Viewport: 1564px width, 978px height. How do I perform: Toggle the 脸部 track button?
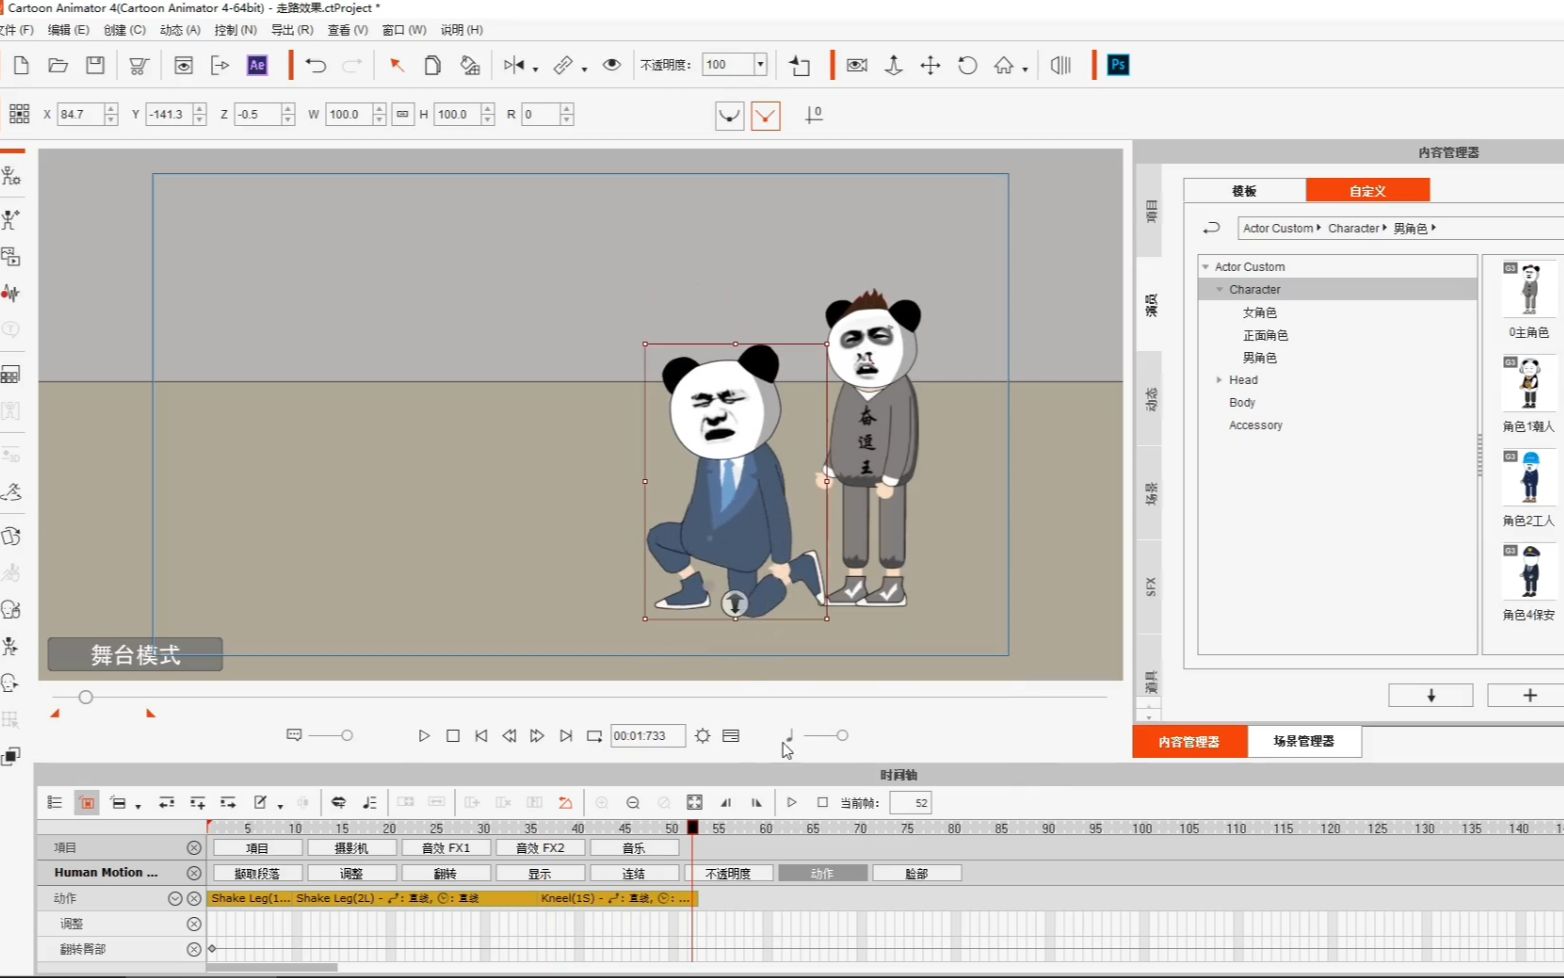click(917, 873)
